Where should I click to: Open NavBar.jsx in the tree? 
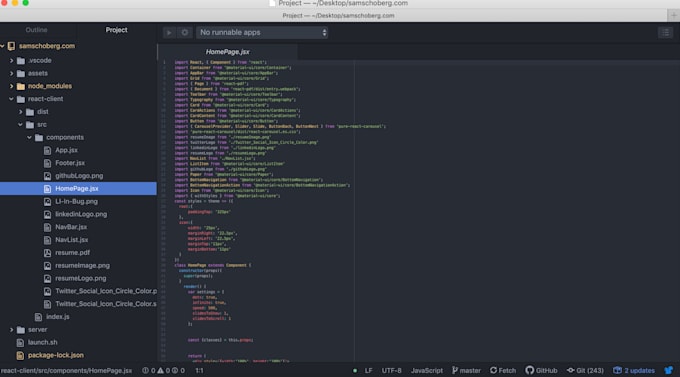coord(71,227)
